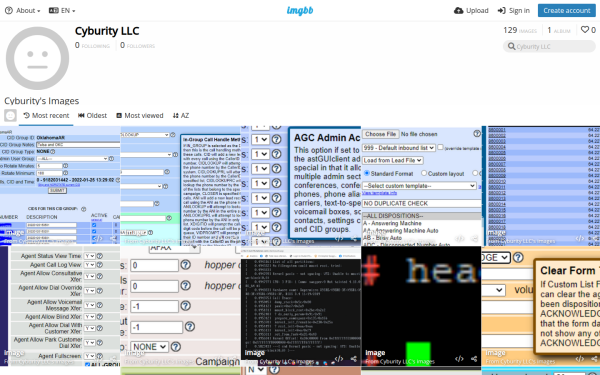Image resolution: width=600 pixels, height=375 pixels.
Task: Open the Cyburity LLC profile avatar
Action: 37,58
